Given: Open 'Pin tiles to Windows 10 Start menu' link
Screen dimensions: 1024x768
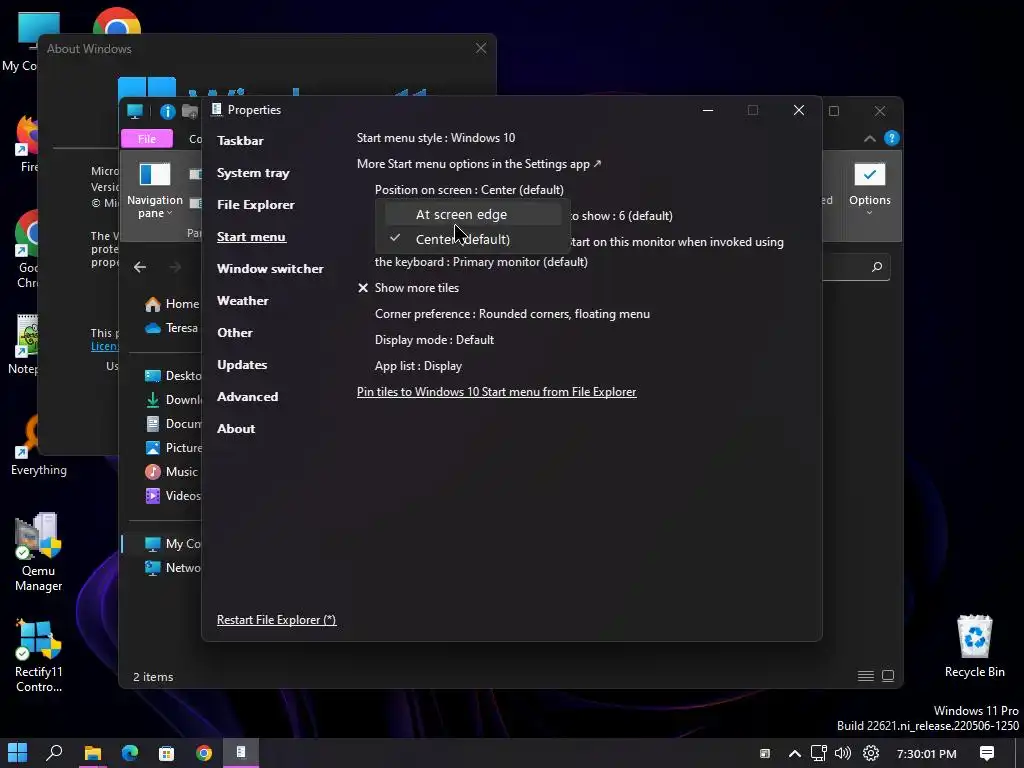Looking at the screenshot, I should [496, 392].
